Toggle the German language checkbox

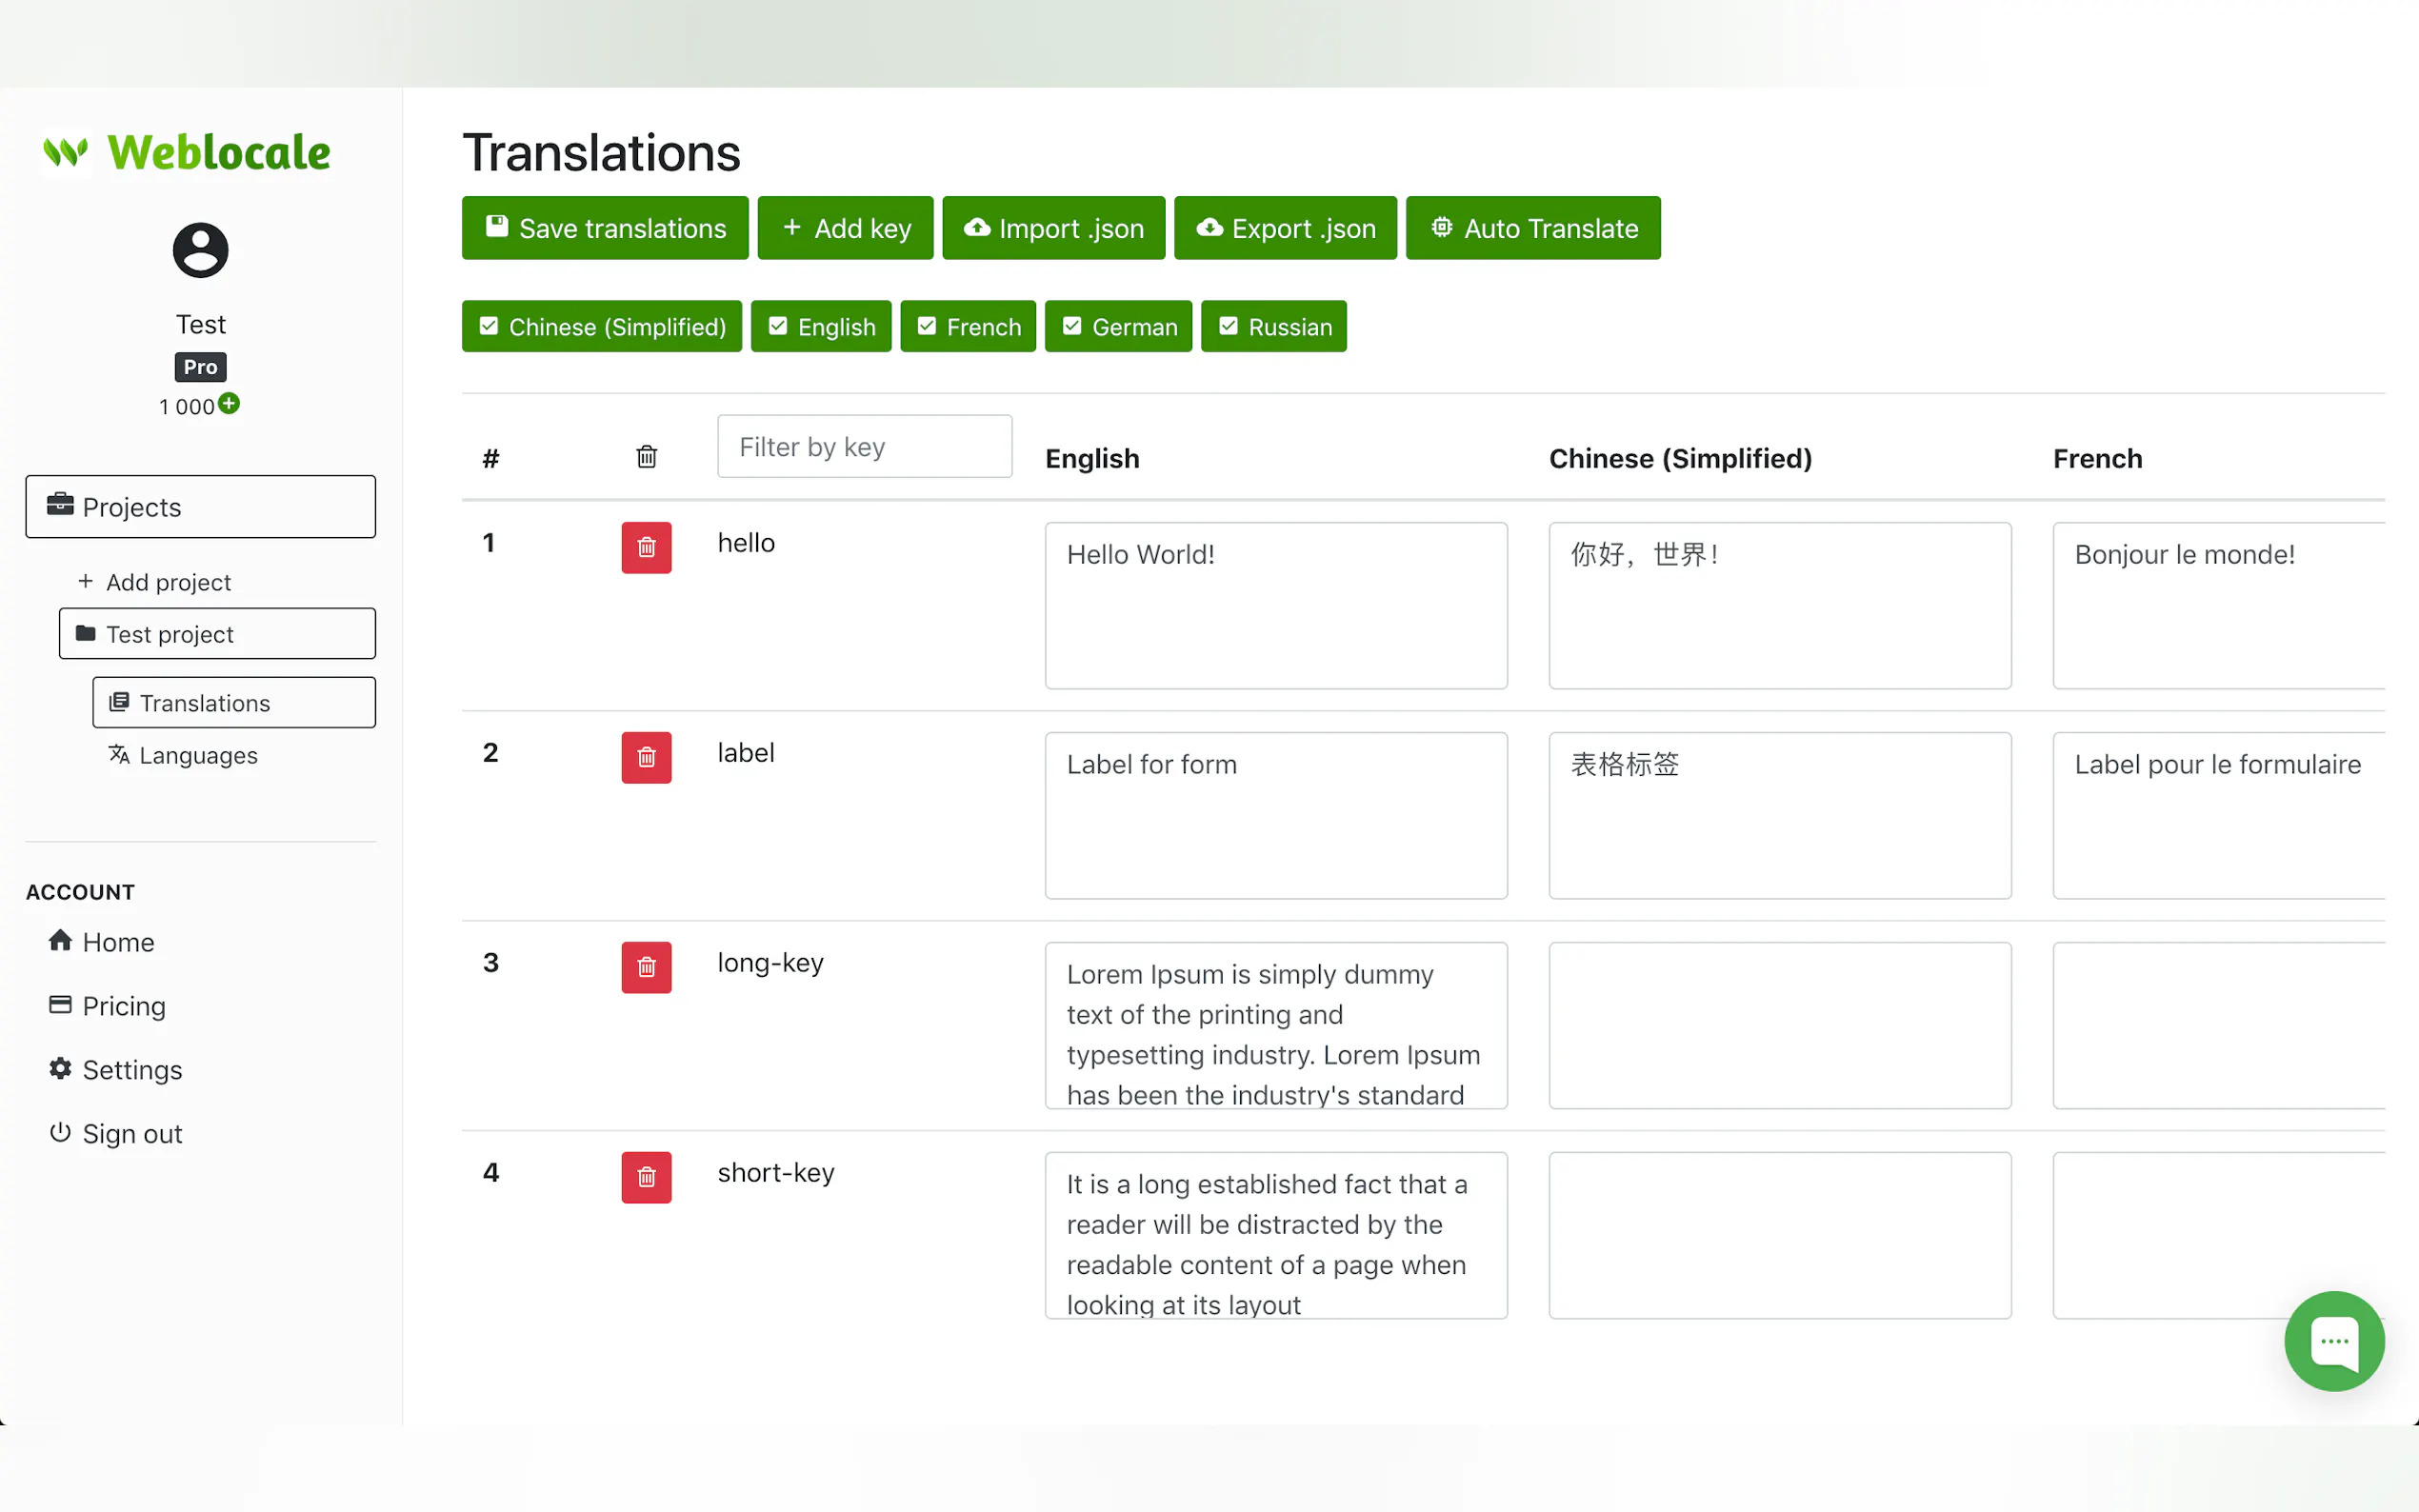pyautogui.click(x=1118, y=327)
